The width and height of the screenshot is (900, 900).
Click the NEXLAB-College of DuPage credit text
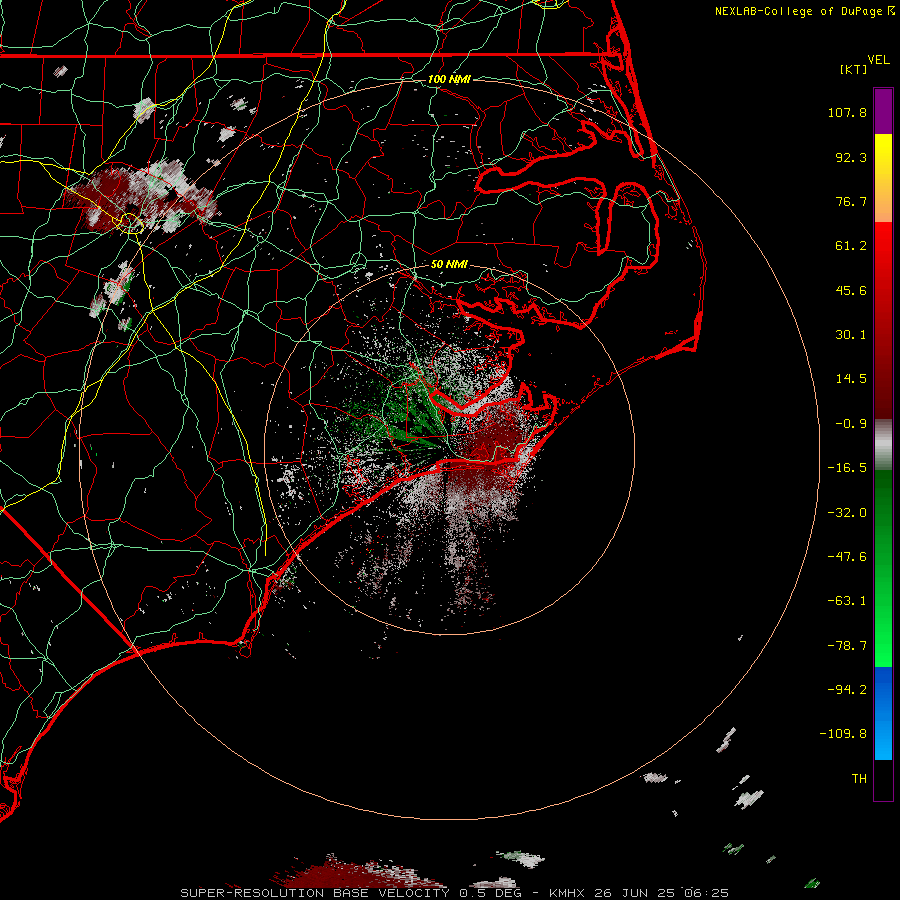798,11
